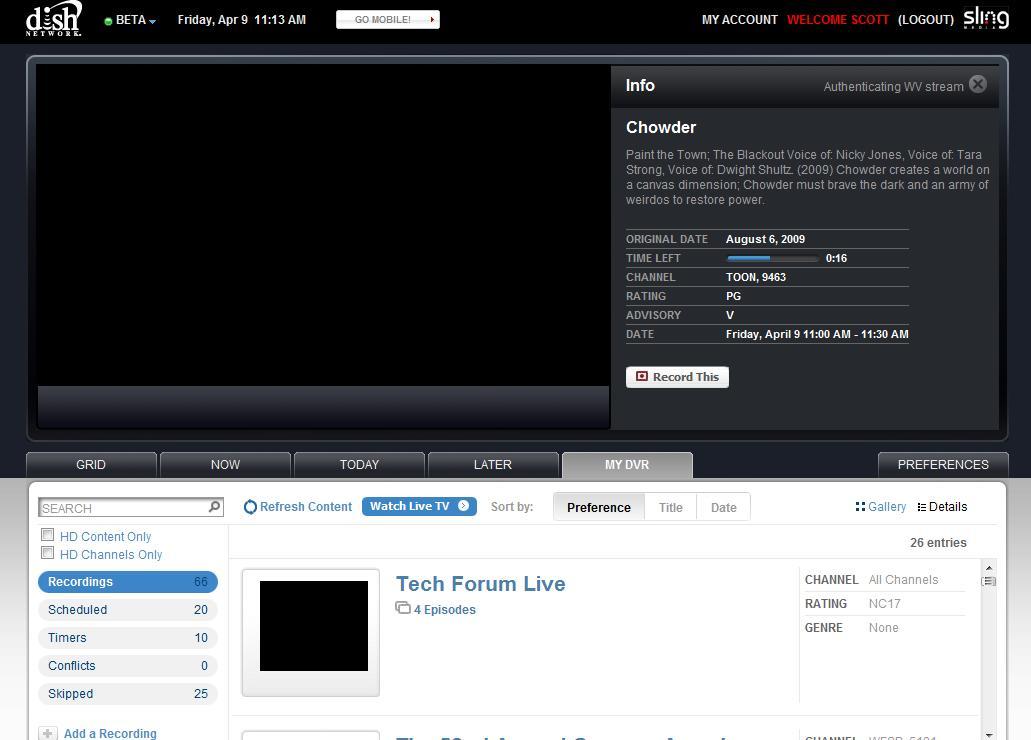The height and width of the screenshot is (740, 1031).
Task: Open the PREFERENCES tab
Action: click(x=944, y=465)
